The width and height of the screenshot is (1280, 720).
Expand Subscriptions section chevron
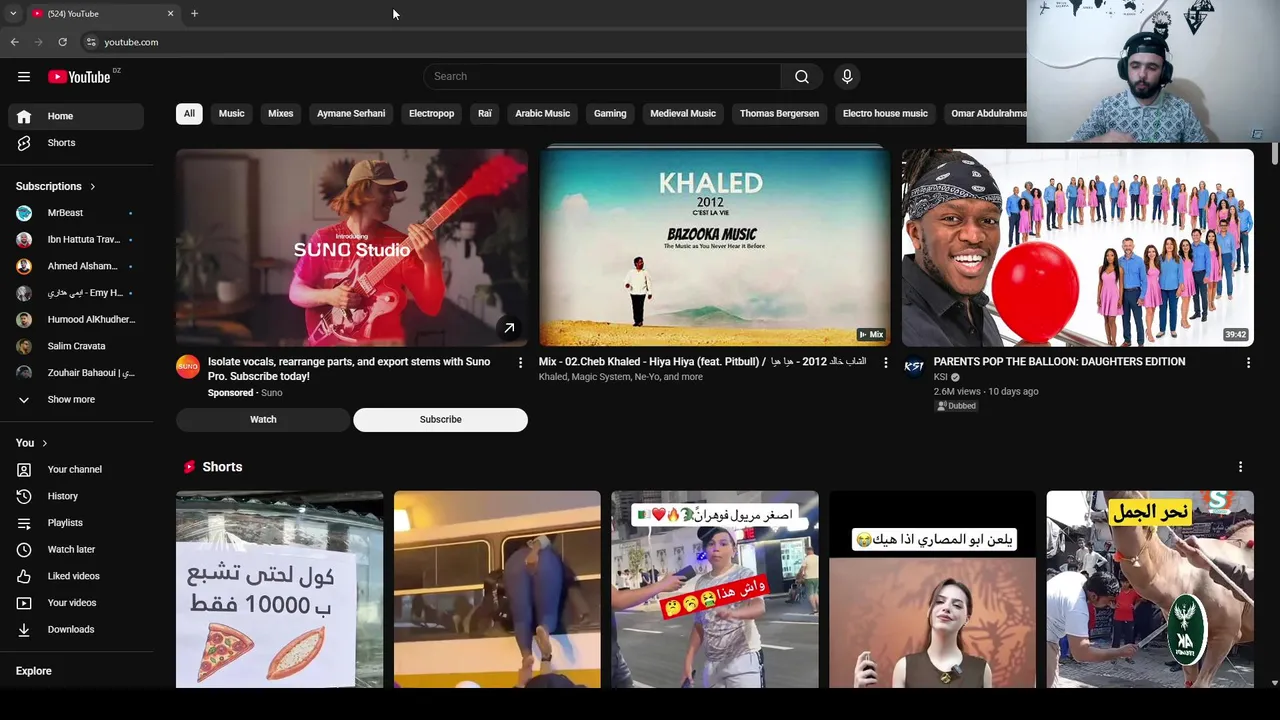coord(93,187)
